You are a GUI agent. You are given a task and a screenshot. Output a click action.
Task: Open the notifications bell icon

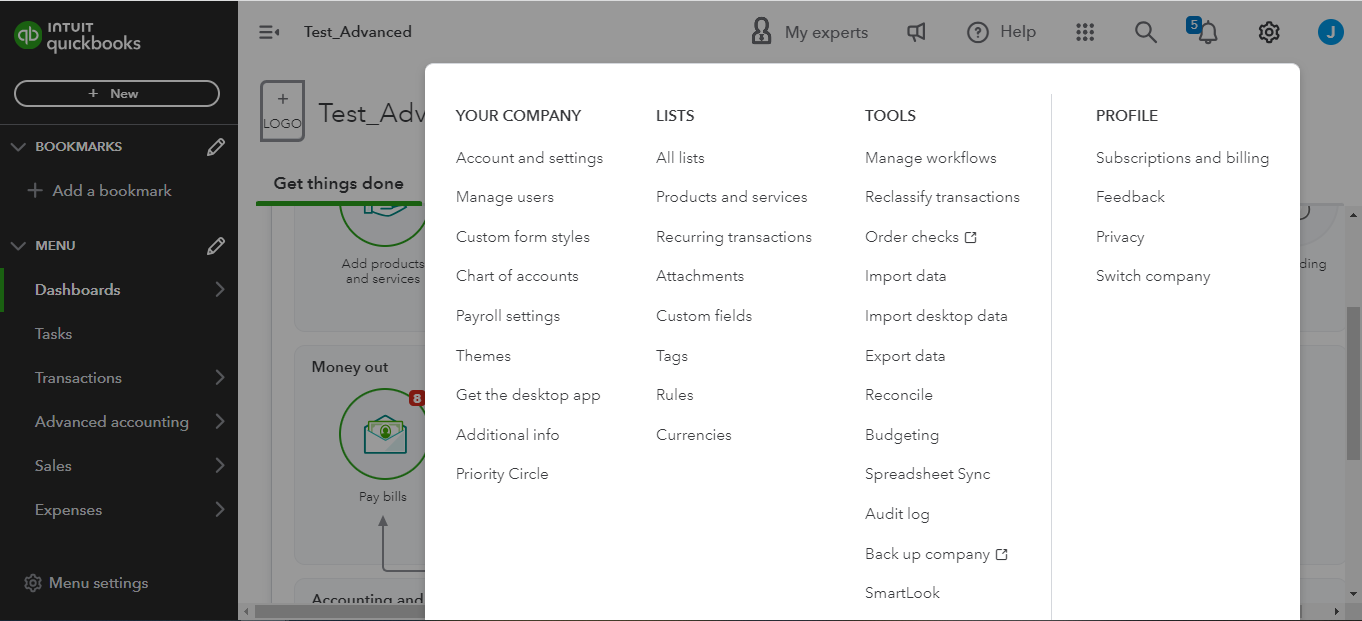point(1207,32)
